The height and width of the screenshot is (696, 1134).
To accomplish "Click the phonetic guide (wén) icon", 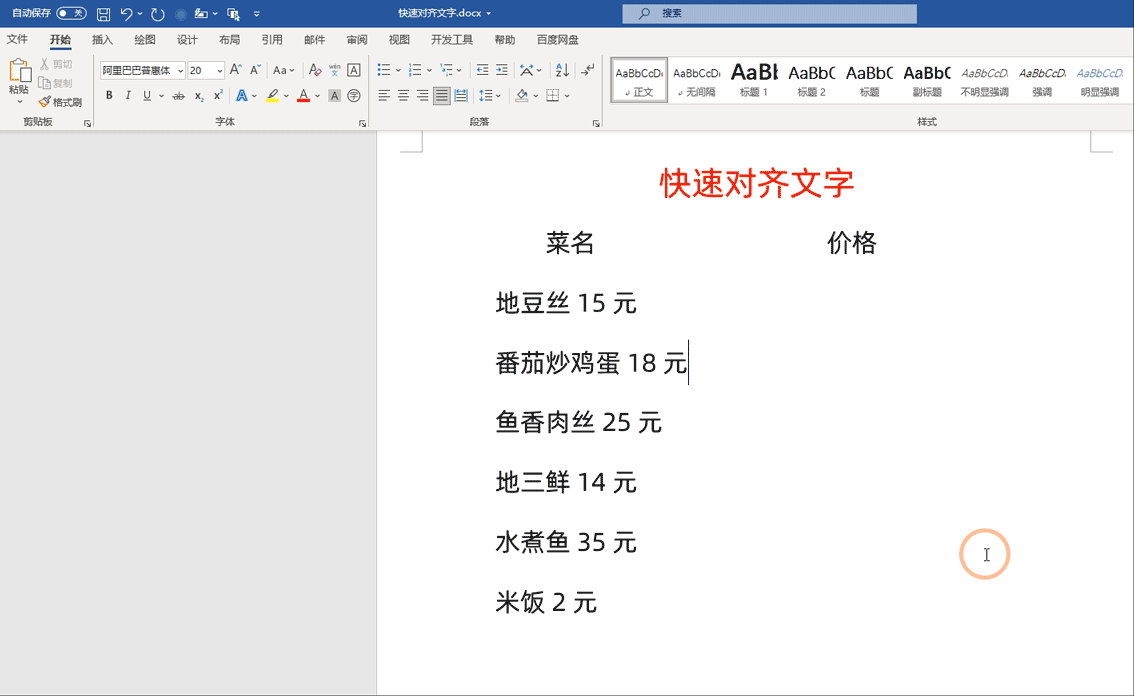I will point(334,70).
